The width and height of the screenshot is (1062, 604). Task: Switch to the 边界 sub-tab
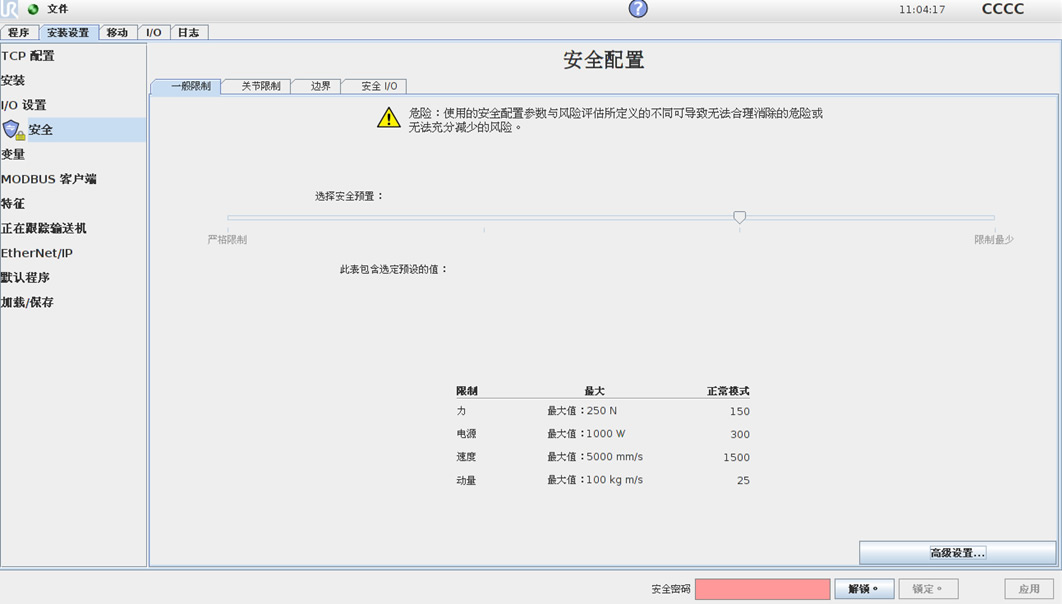[320, 87]
